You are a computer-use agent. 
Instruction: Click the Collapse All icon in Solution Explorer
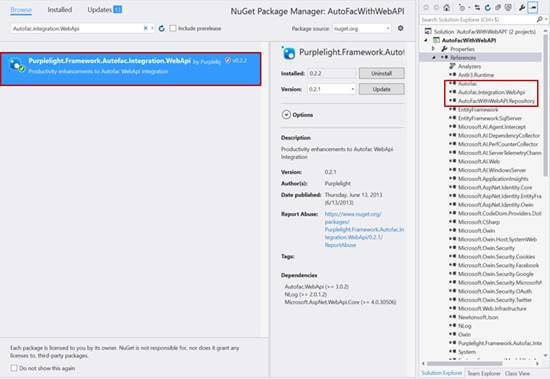[497, 7]
